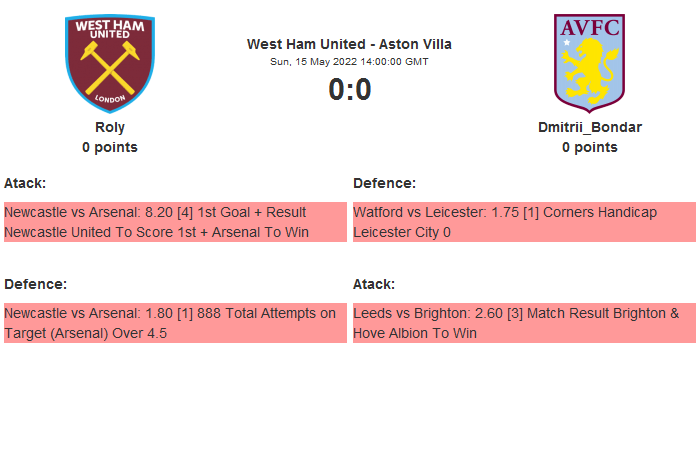The height and width of the screenshot is (460, 700).
Task: Select the Leeds vs Brighton 2.60 bet
Action: coord(516,313)
